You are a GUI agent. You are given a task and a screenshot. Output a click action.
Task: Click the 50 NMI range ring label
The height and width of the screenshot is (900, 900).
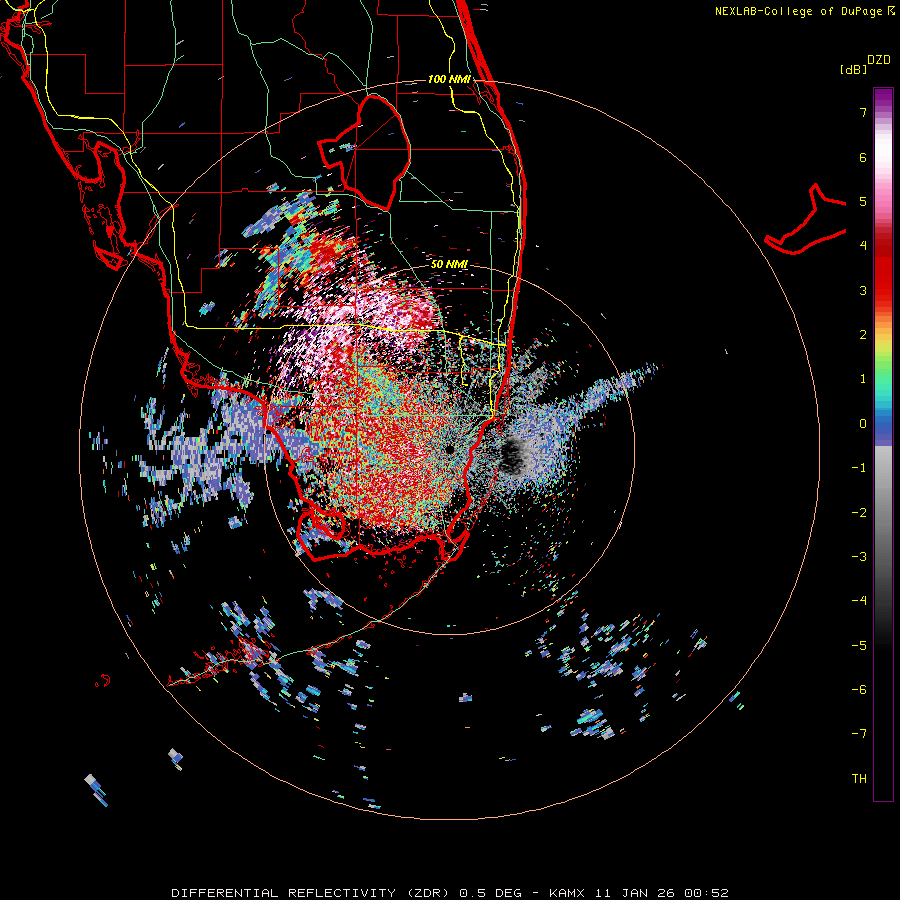coord(449,264)
